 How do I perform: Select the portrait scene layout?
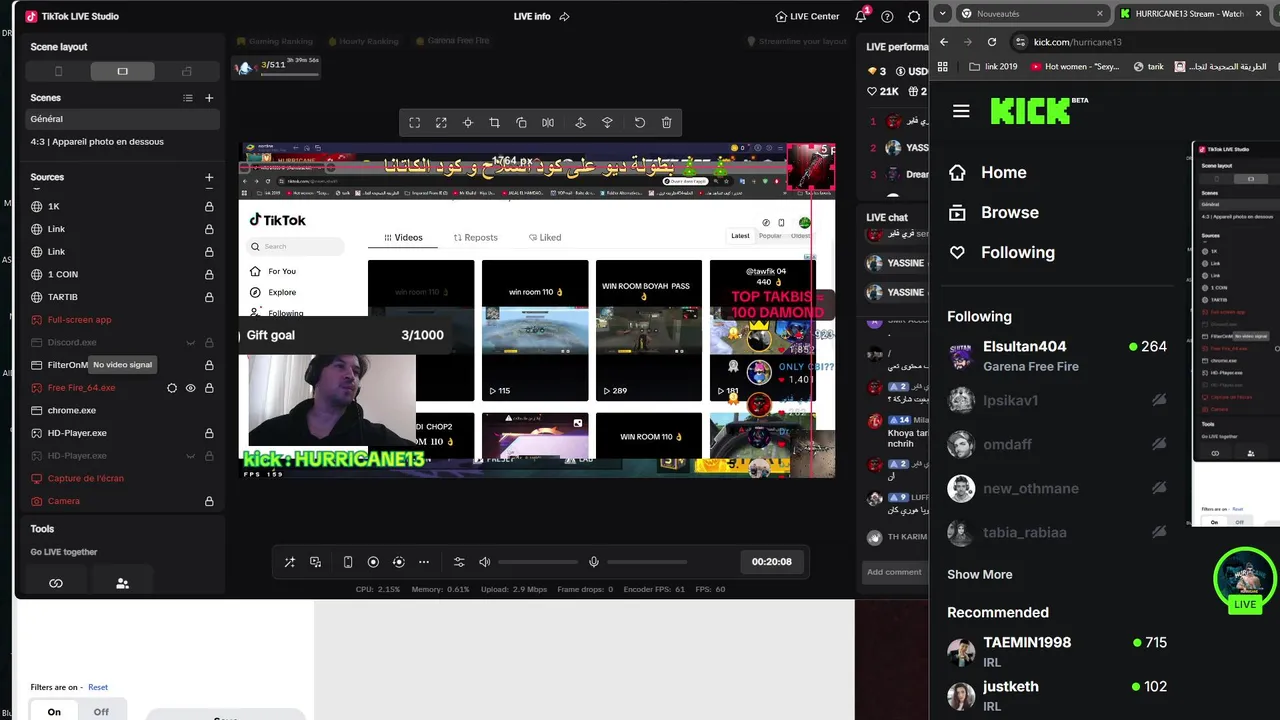tap(58, 71)
